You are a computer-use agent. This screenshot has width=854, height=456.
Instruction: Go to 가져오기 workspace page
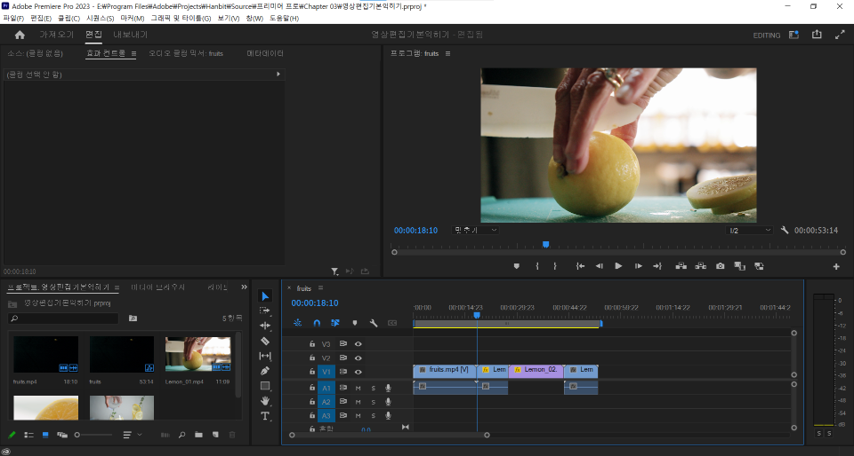[x=56, y=34]
